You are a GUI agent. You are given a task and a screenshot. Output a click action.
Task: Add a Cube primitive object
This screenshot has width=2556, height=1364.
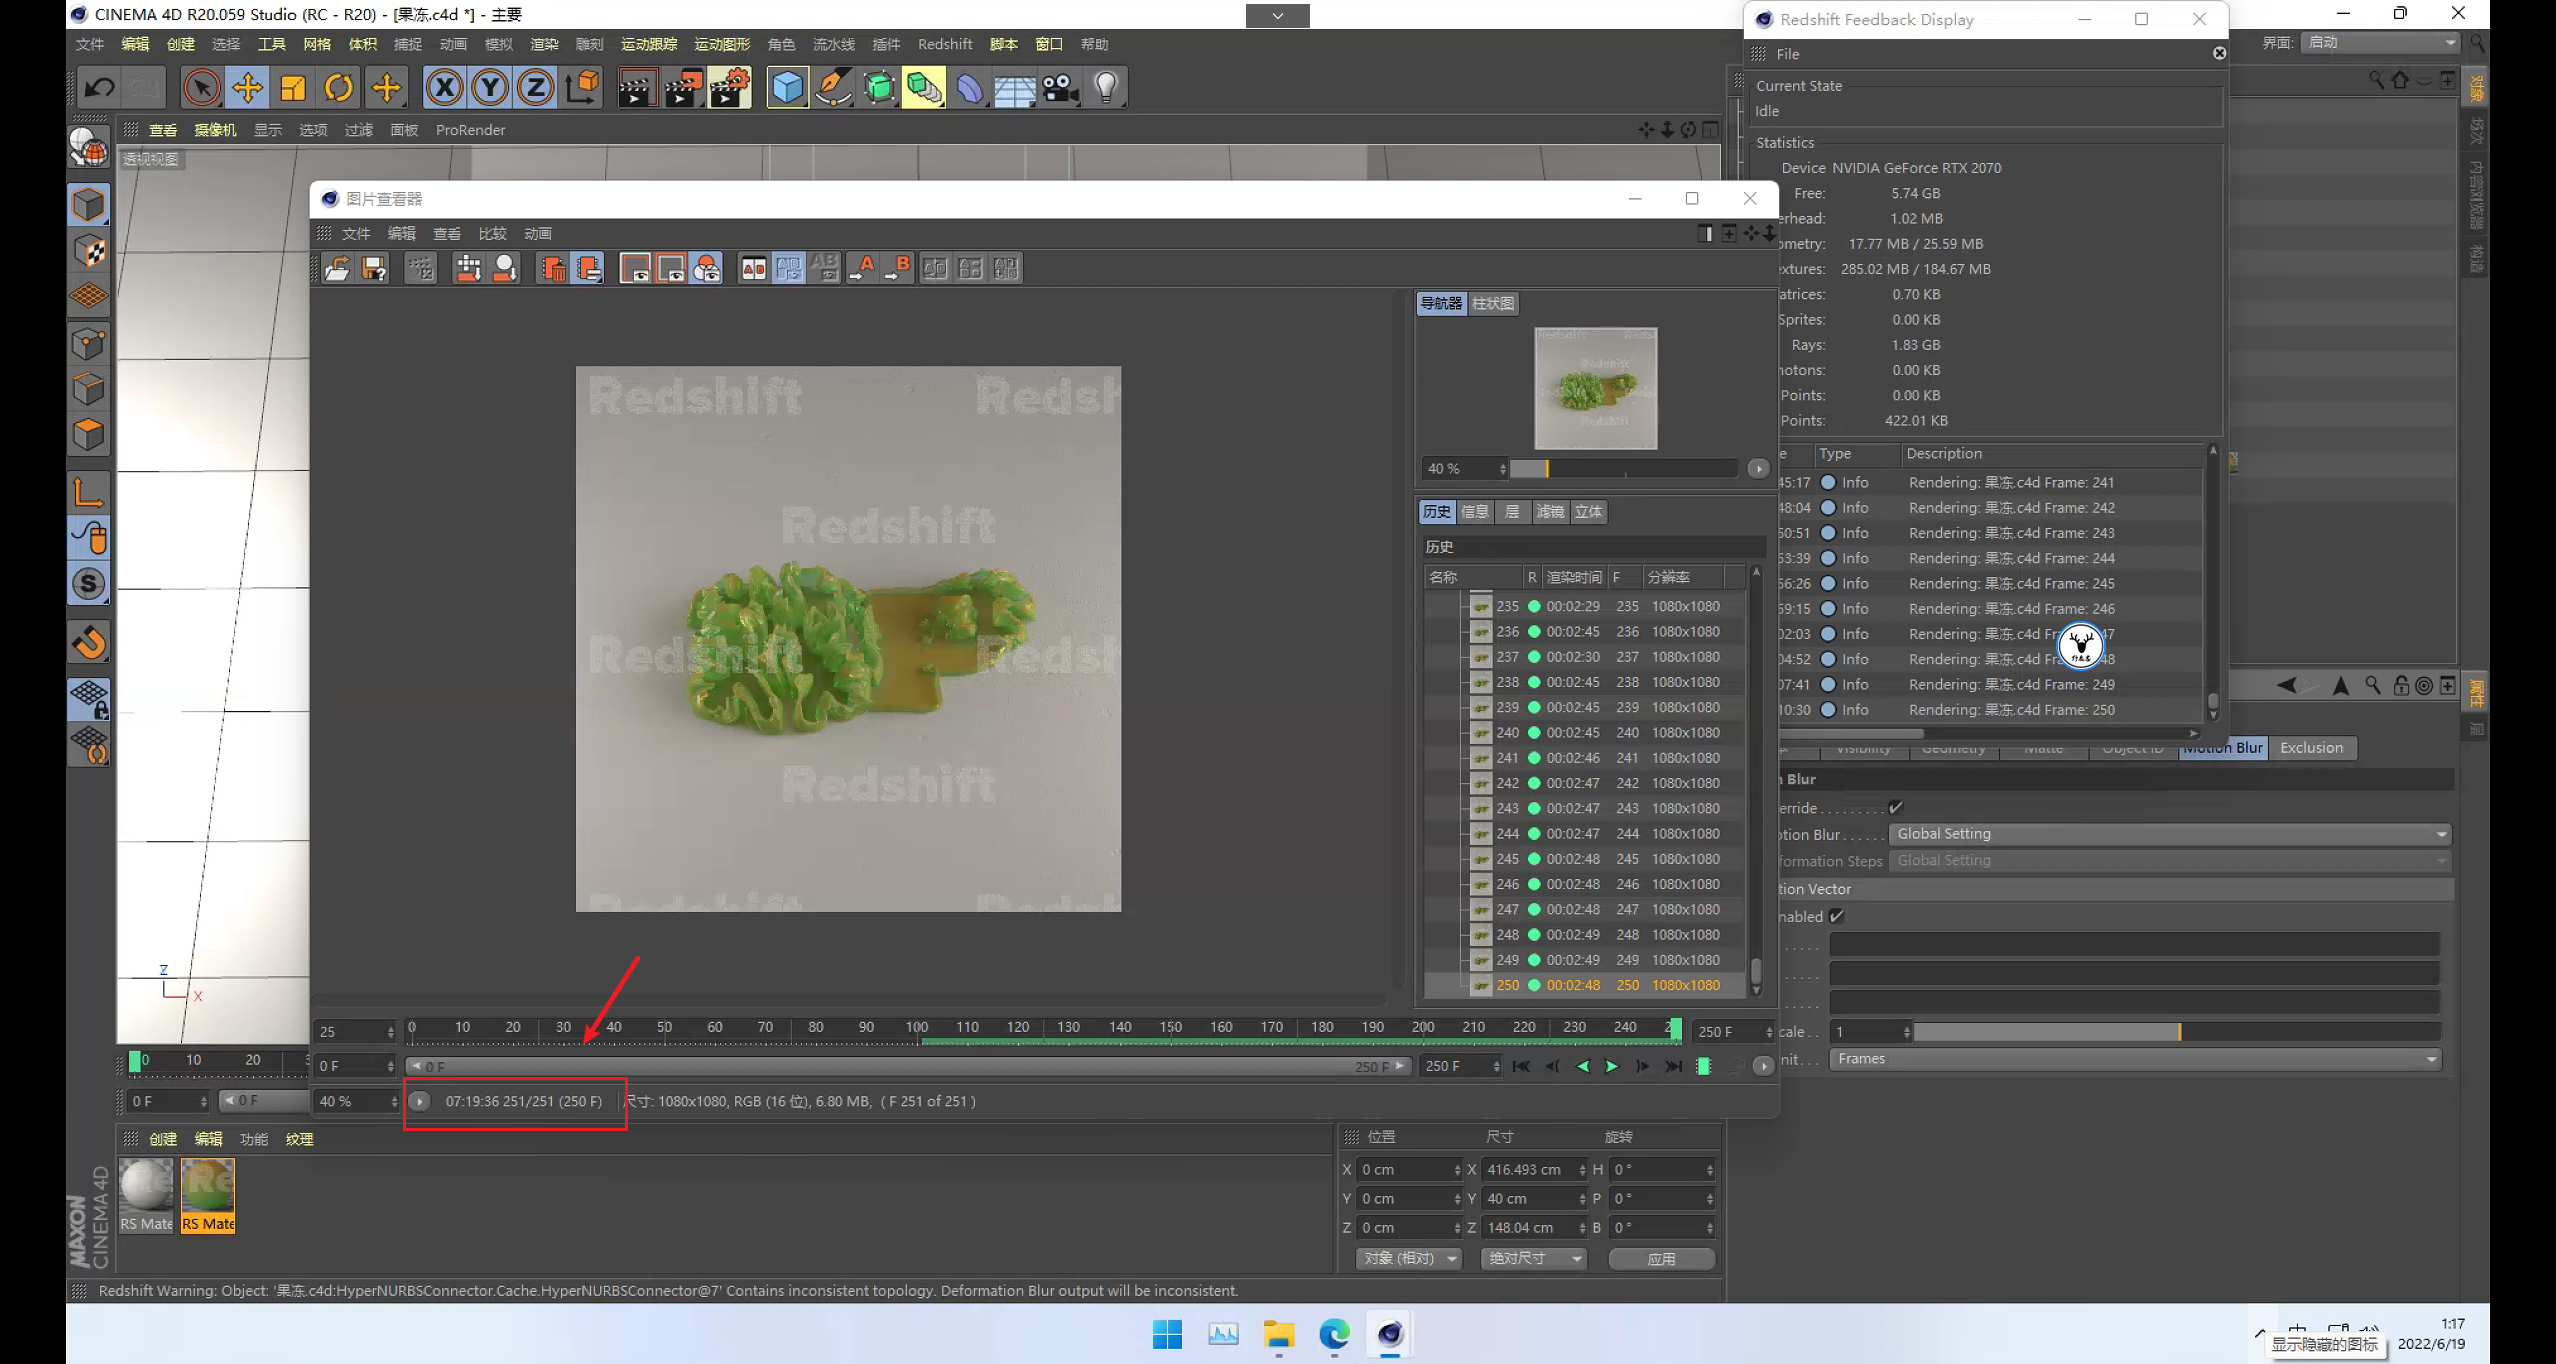787,88
